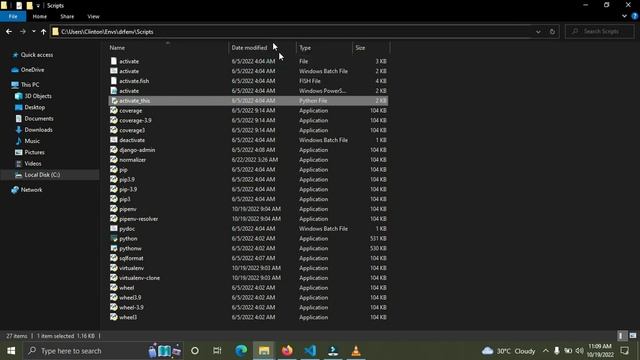Go up one folder level
Image resolution: width=640 pixels, height=360 pixels.
(x=43, y=31)
